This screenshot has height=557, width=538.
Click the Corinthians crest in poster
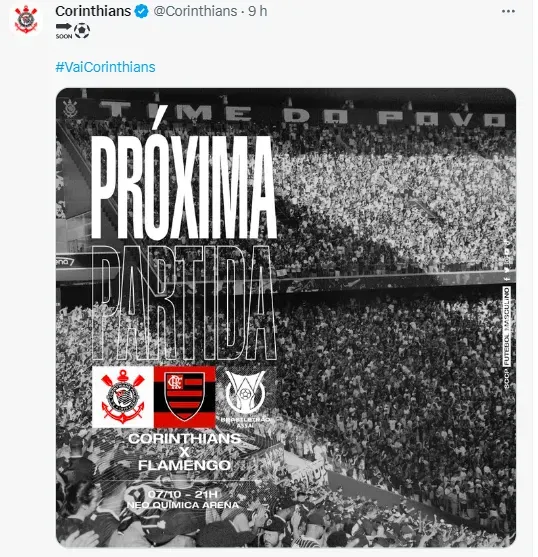click(x=123, y=397)
